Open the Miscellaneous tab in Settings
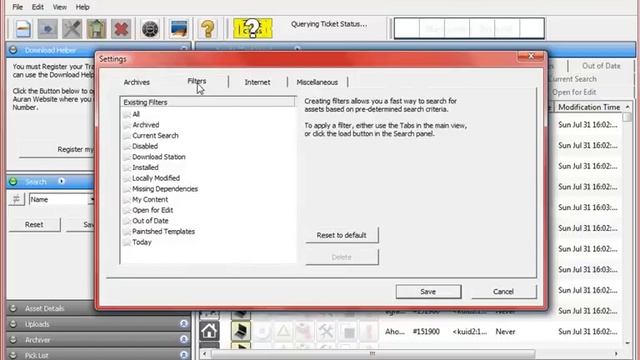The width and height of the screenshot is (640, 360). coord(317,82)
